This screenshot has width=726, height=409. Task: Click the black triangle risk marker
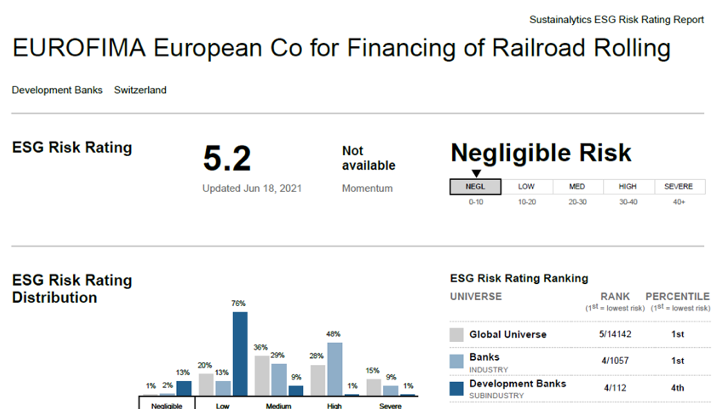[x=475, y=174]
